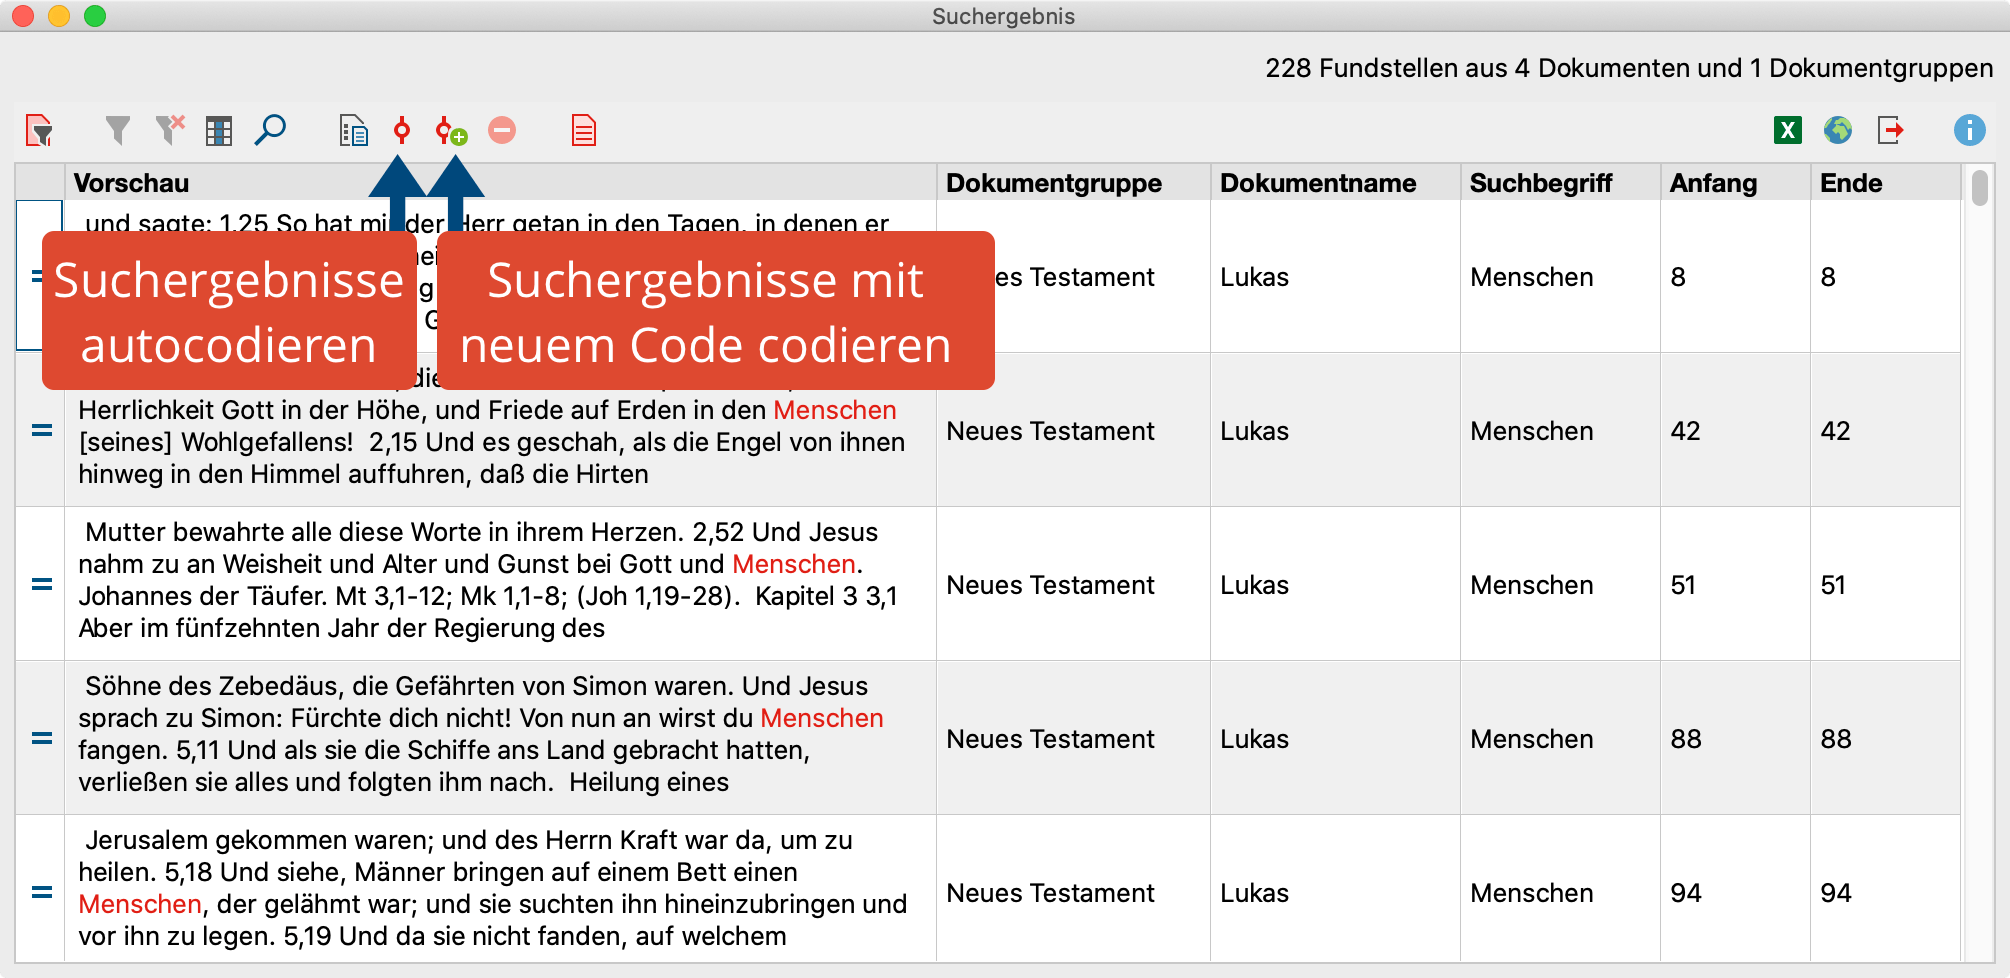Click Ende value 42
The width and height of the screenshot is (2010, 978).
click(x=1836, y=431)
